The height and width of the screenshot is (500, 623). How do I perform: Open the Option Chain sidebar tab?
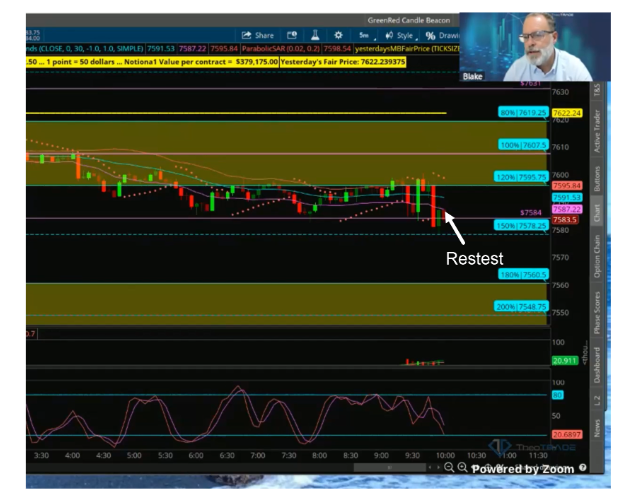click(x=597, y=256)
